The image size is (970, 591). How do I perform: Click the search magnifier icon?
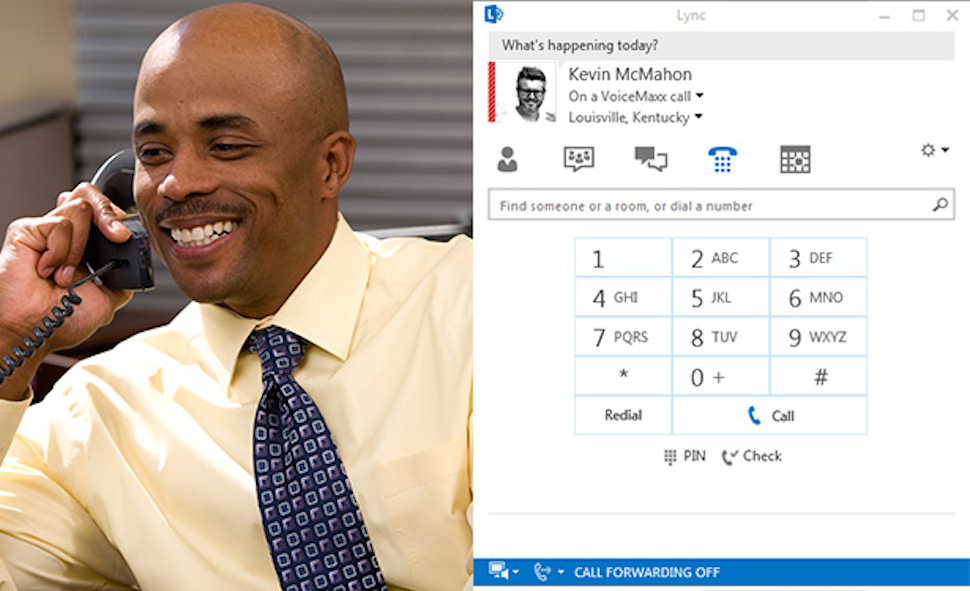[940, 204]
